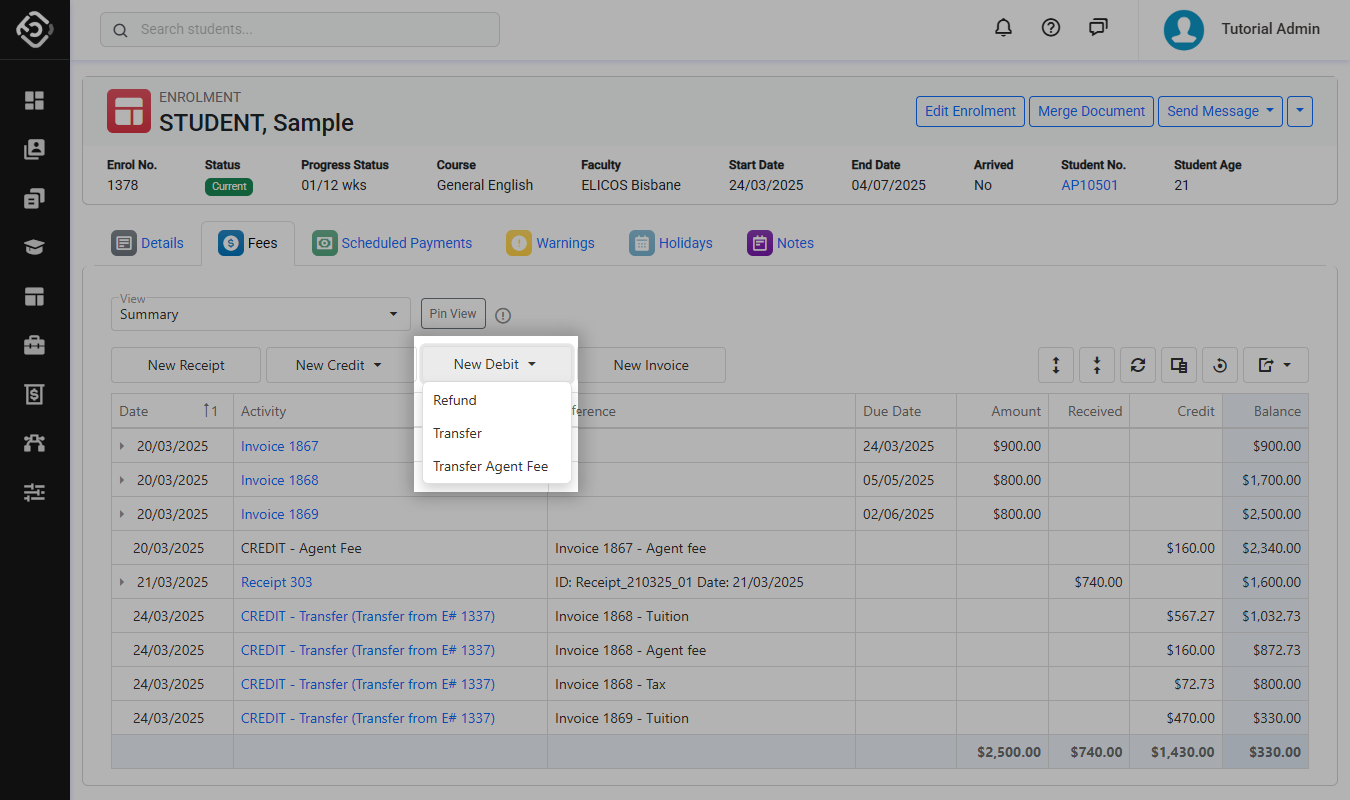The image size is (1350, 800).
Task: Open the chat messages icon
Action: [x=1098, y=28]
